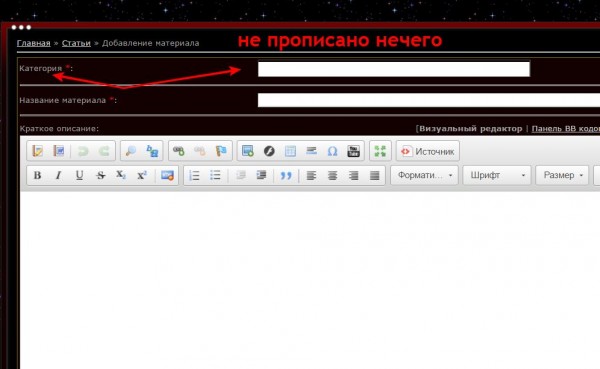Click the Название материала input field

[x=429, y=100]
